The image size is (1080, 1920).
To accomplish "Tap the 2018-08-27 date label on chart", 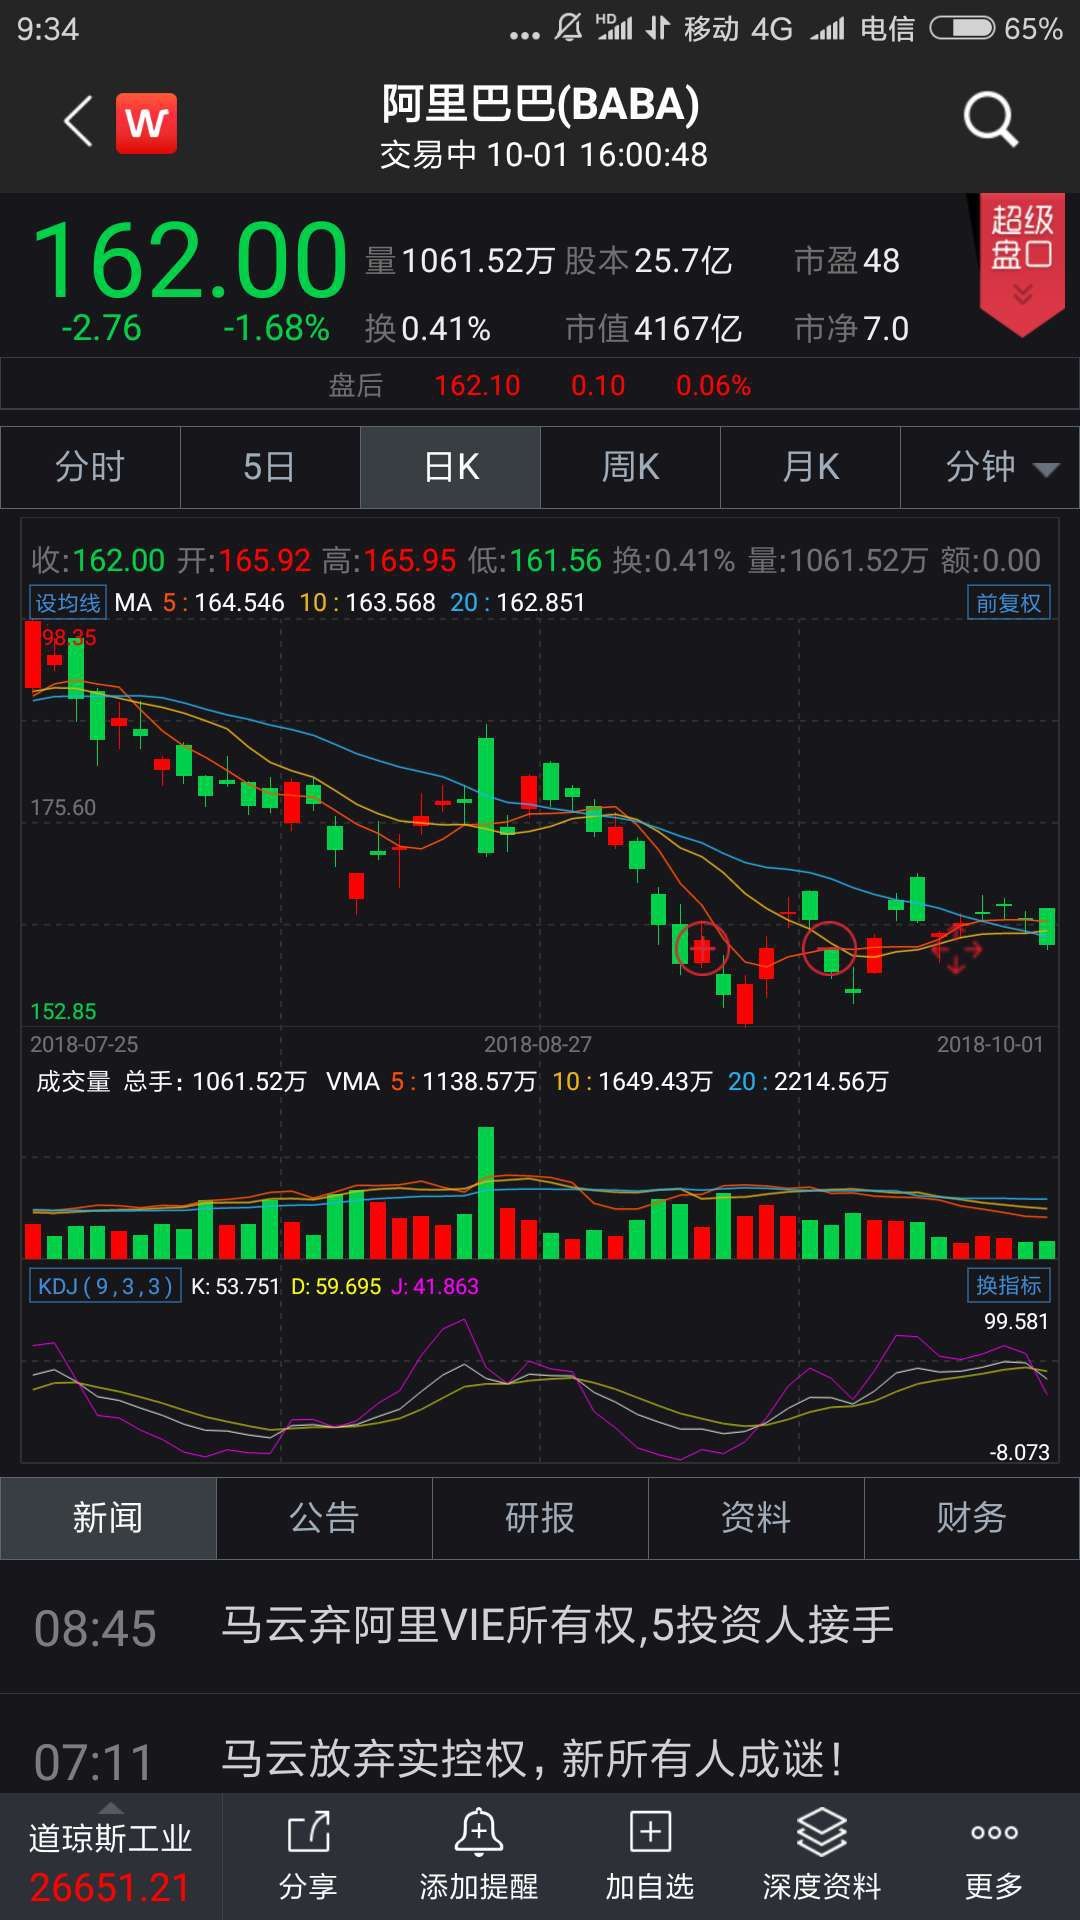I will pos(538,1045).
